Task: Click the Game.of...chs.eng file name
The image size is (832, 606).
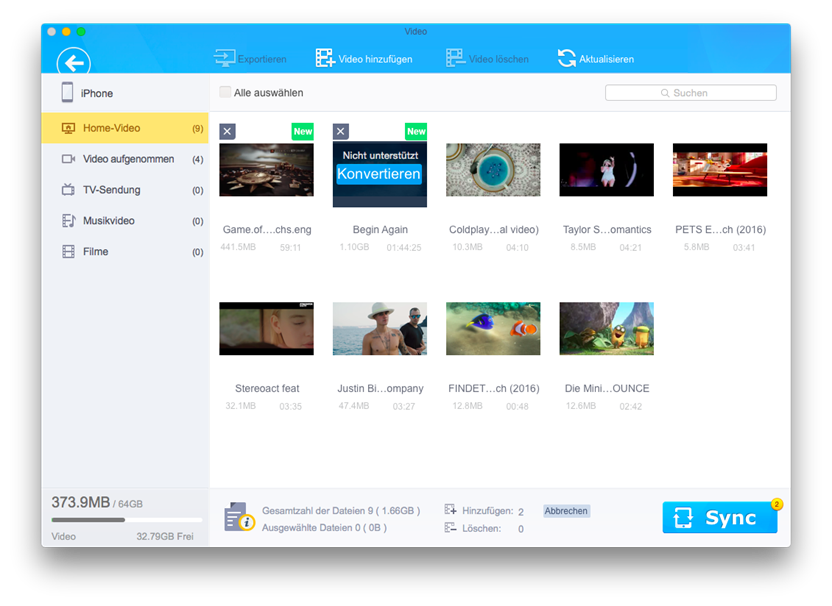Action: click(267, 229)
